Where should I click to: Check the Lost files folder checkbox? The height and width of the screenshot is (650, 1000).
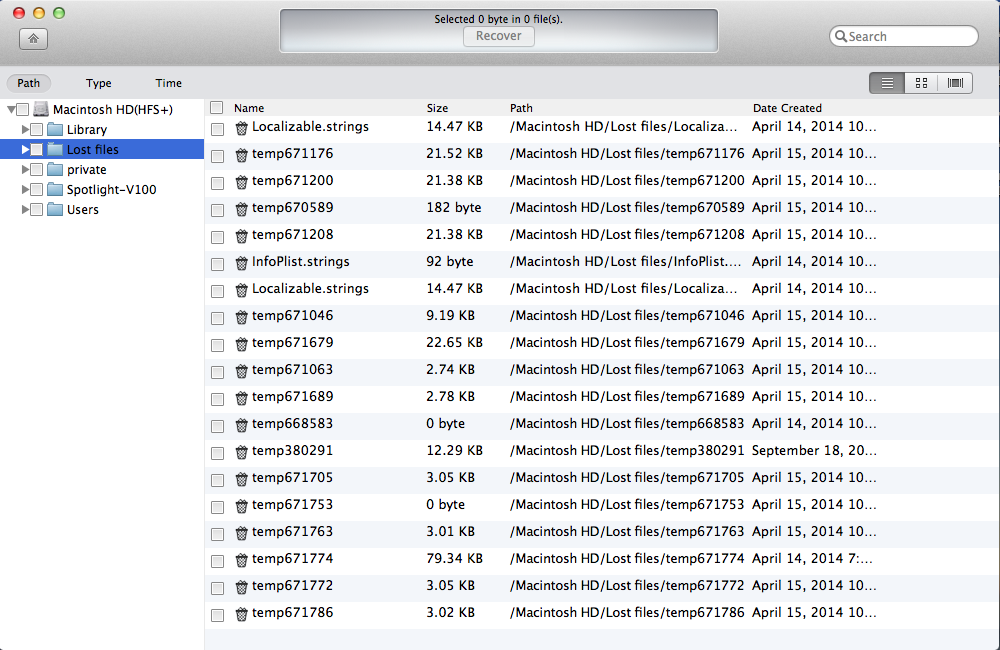(36, 149)
